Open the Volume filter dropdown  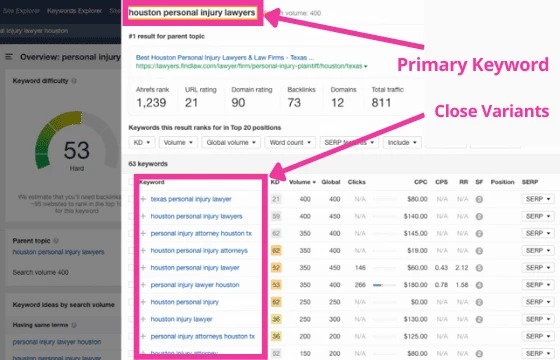(178, 142)
